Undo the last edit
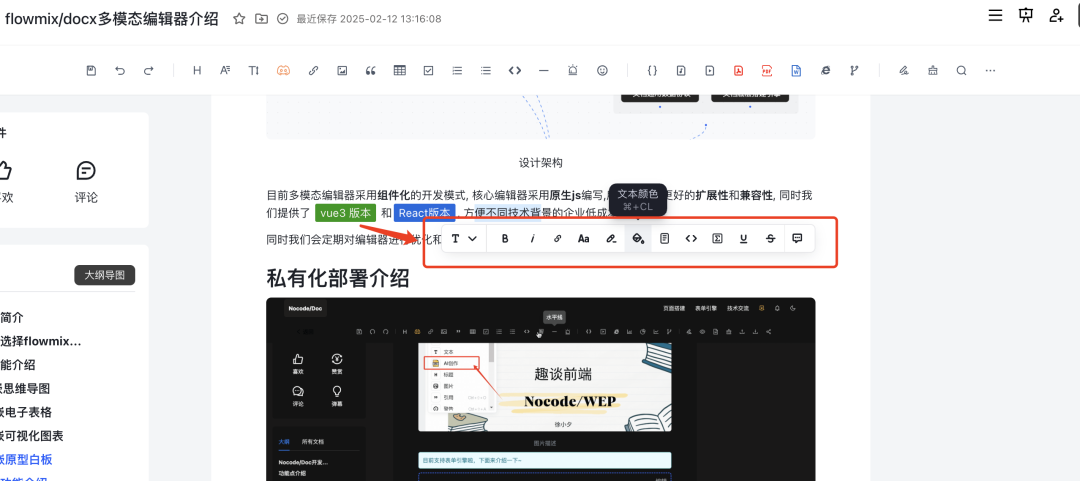1080x481 pixels. pyautogui.click(x=120, y=70)
